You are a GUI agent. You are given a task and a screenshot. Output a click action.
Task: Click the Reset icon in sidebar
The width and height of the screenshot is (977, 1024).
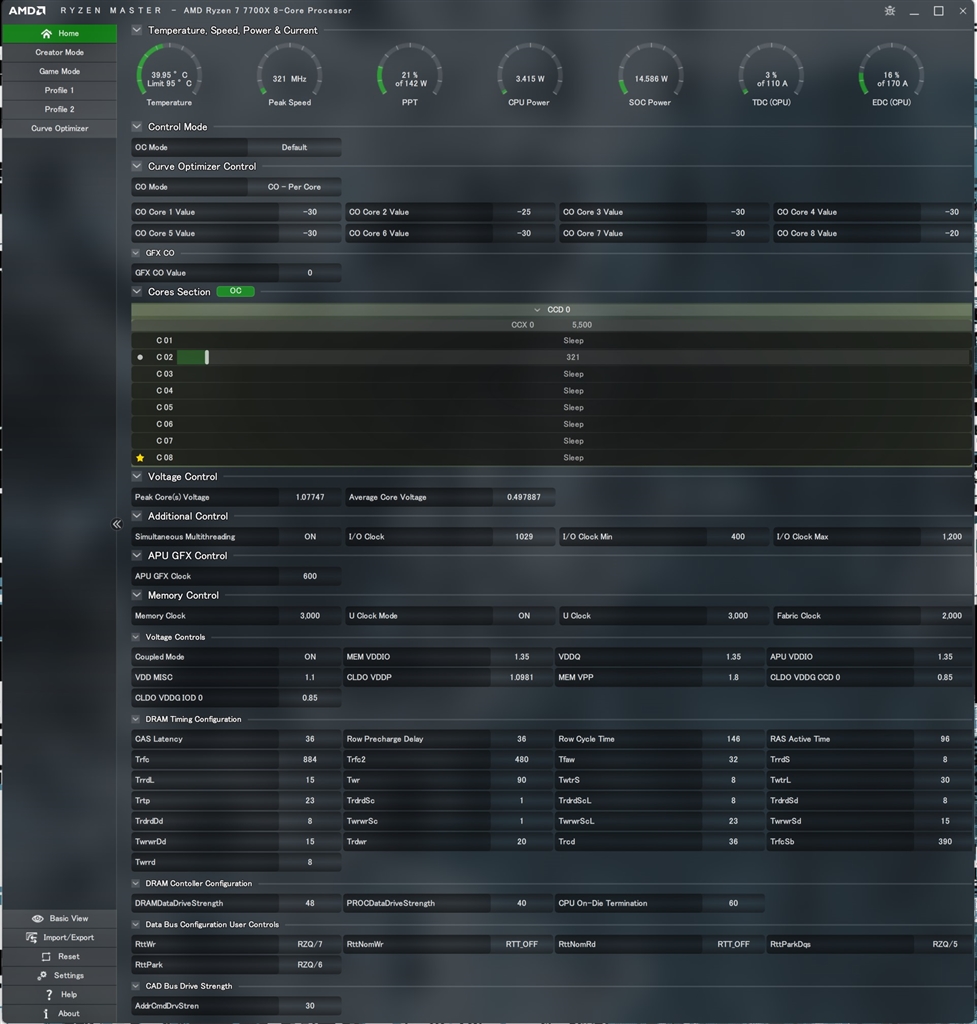pos(46,956)
